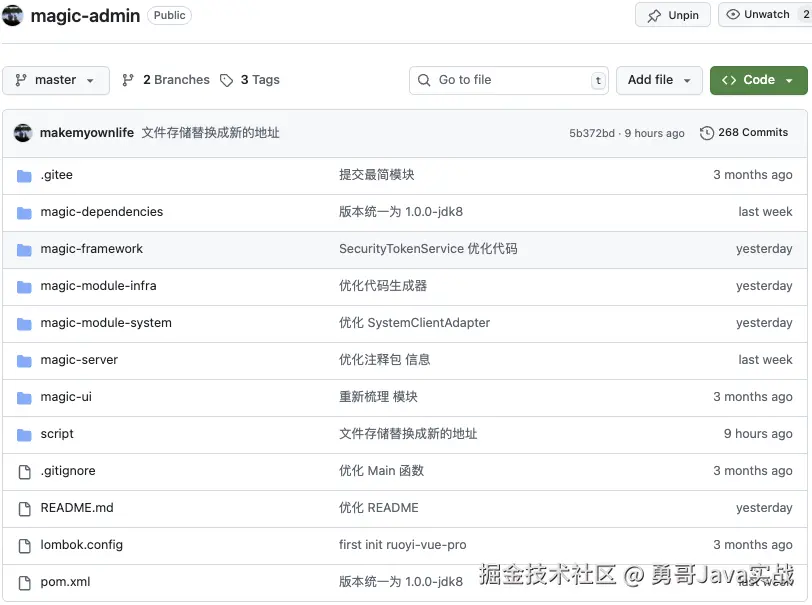The height and width of the screenshot is (605, 812).
Task: Click the pom.xml file icon
Action: click(x=24, y=583)
